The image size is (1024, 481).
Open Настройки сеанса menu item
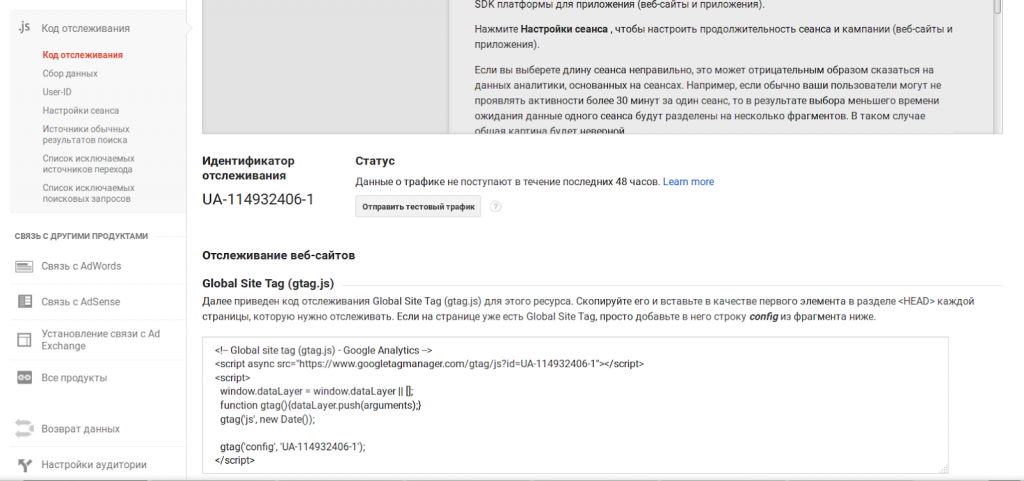81,111
